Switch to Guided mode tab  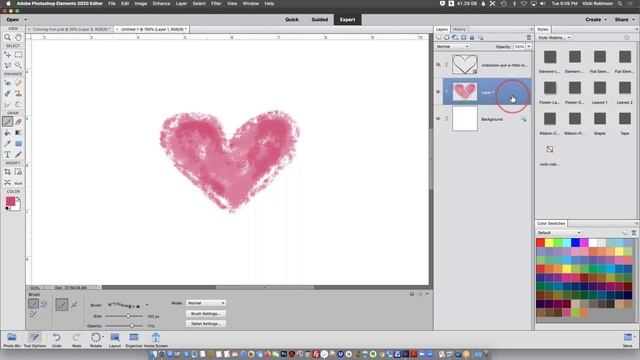tap(320, 20)
